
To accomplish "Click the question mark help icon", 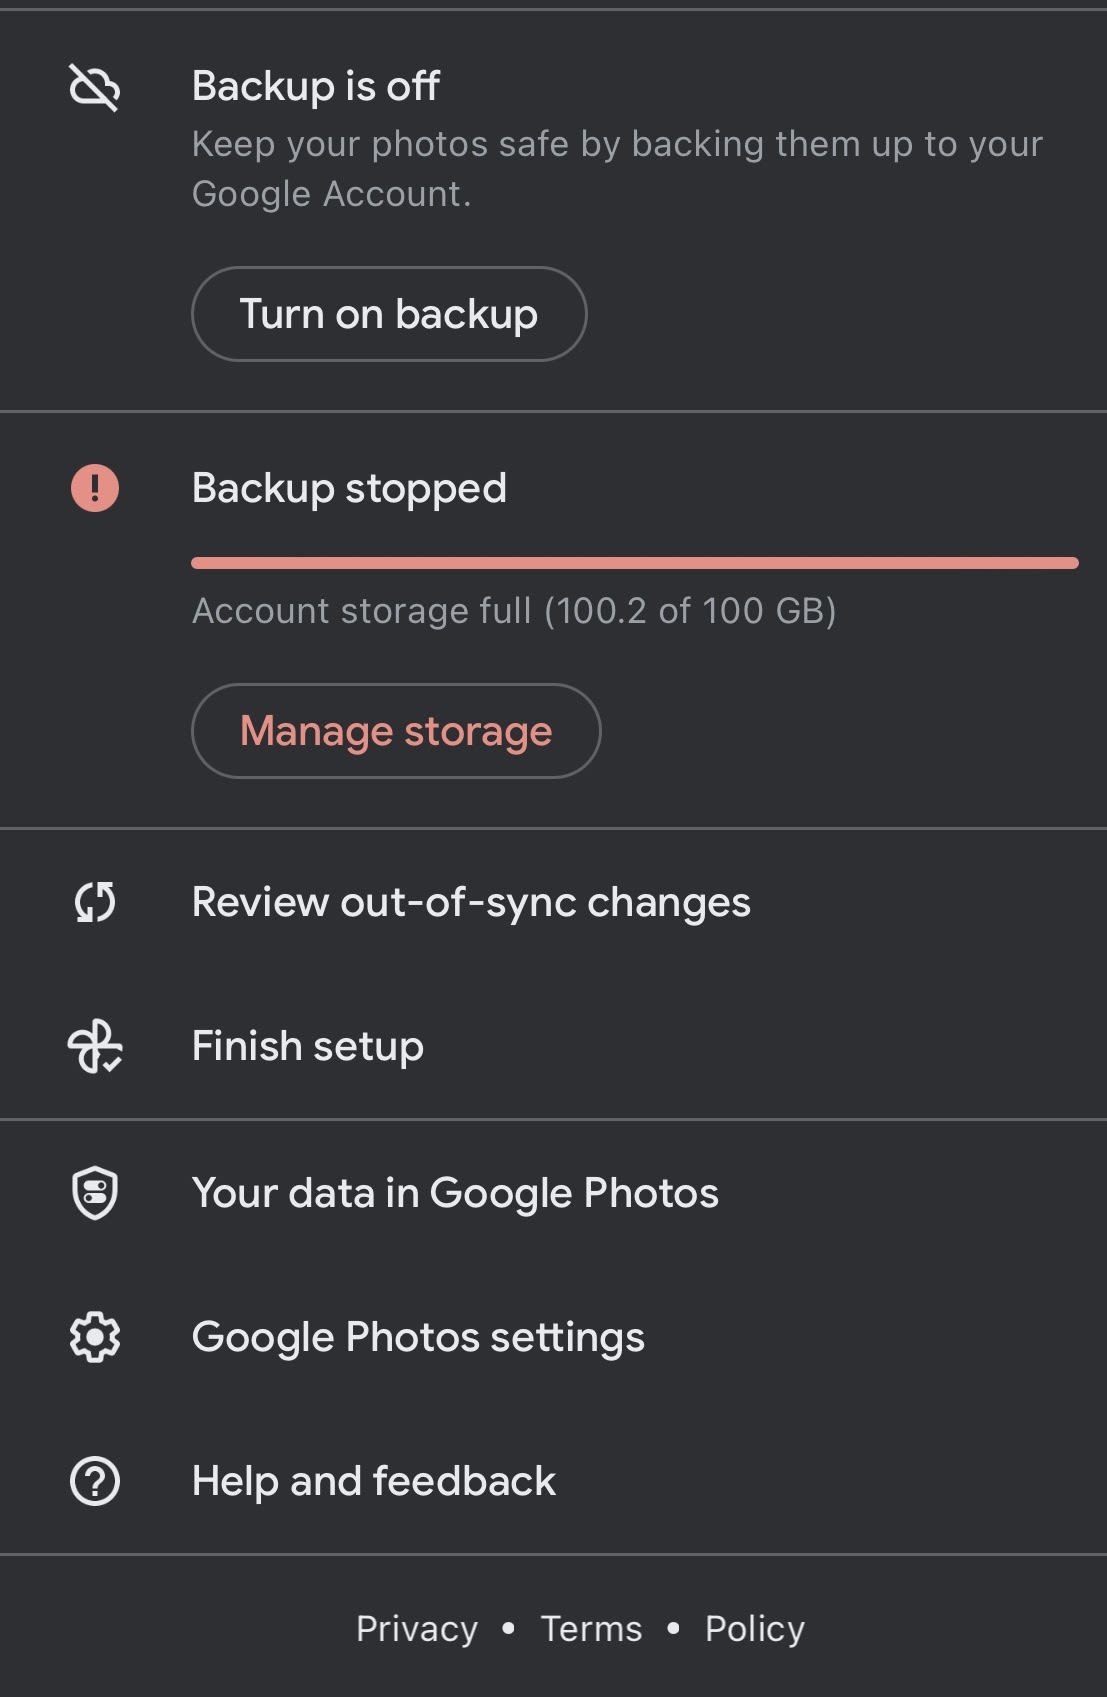I will coord(95,1481).
